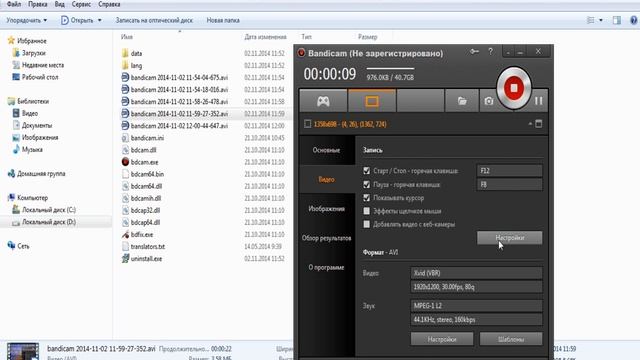Screen dimensions: 640x360
Task: Click the F12 hotkey field
Action: point(509,171)
